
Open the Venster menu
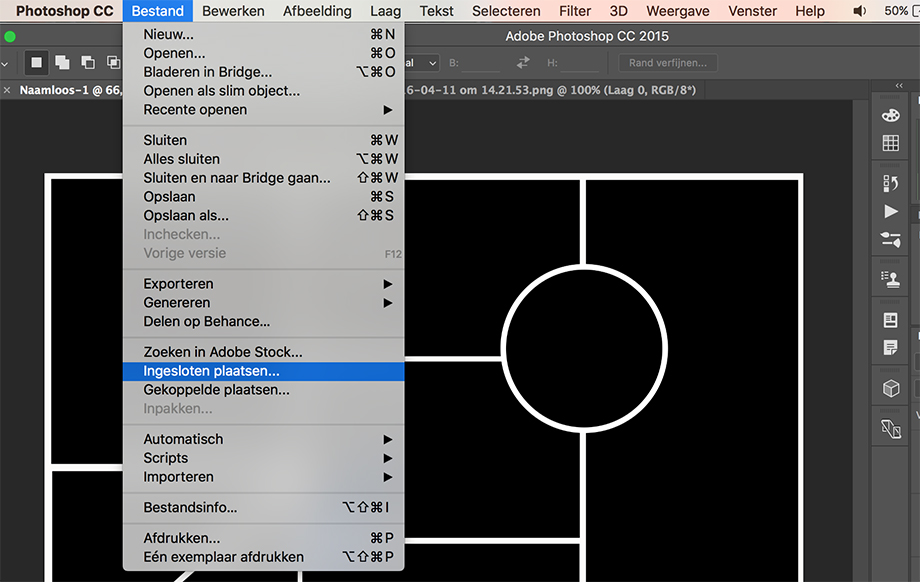(x=752, y=11)
